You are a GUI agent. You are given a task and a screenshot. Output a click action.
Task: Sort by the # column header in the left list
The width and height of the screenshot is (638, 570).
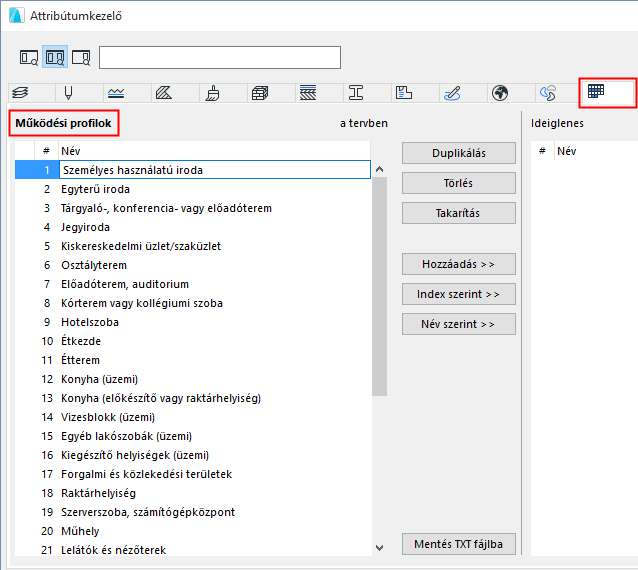point(46,151)
